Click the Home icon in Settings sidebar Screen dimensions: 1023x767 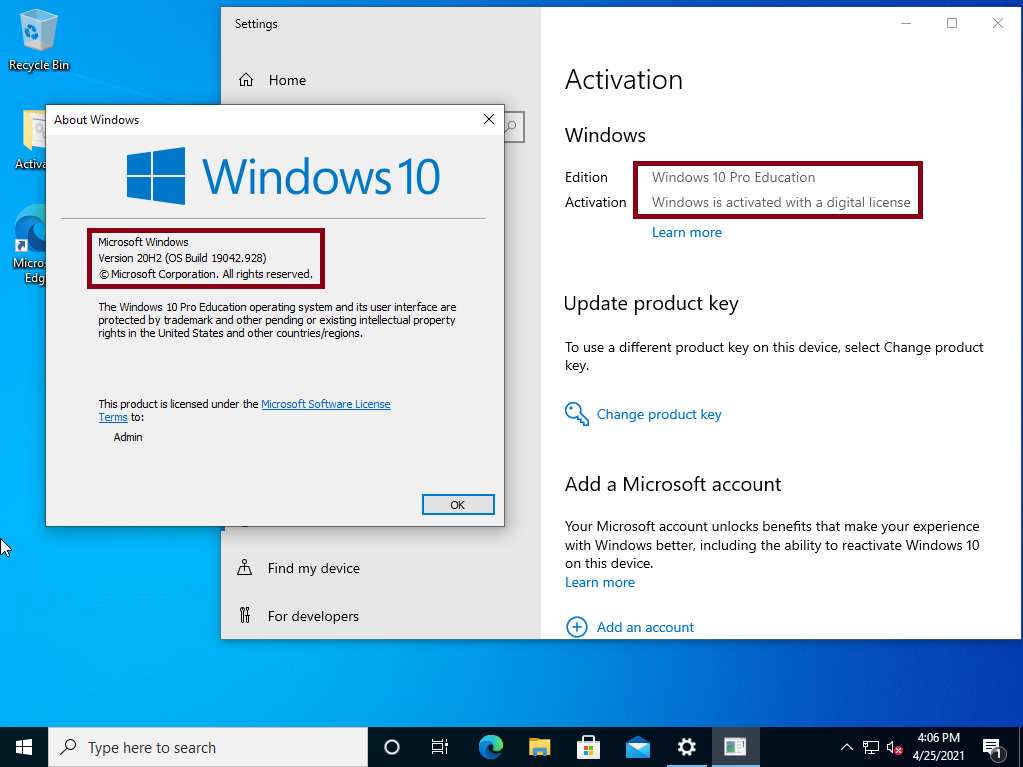(x=246, y=80)
